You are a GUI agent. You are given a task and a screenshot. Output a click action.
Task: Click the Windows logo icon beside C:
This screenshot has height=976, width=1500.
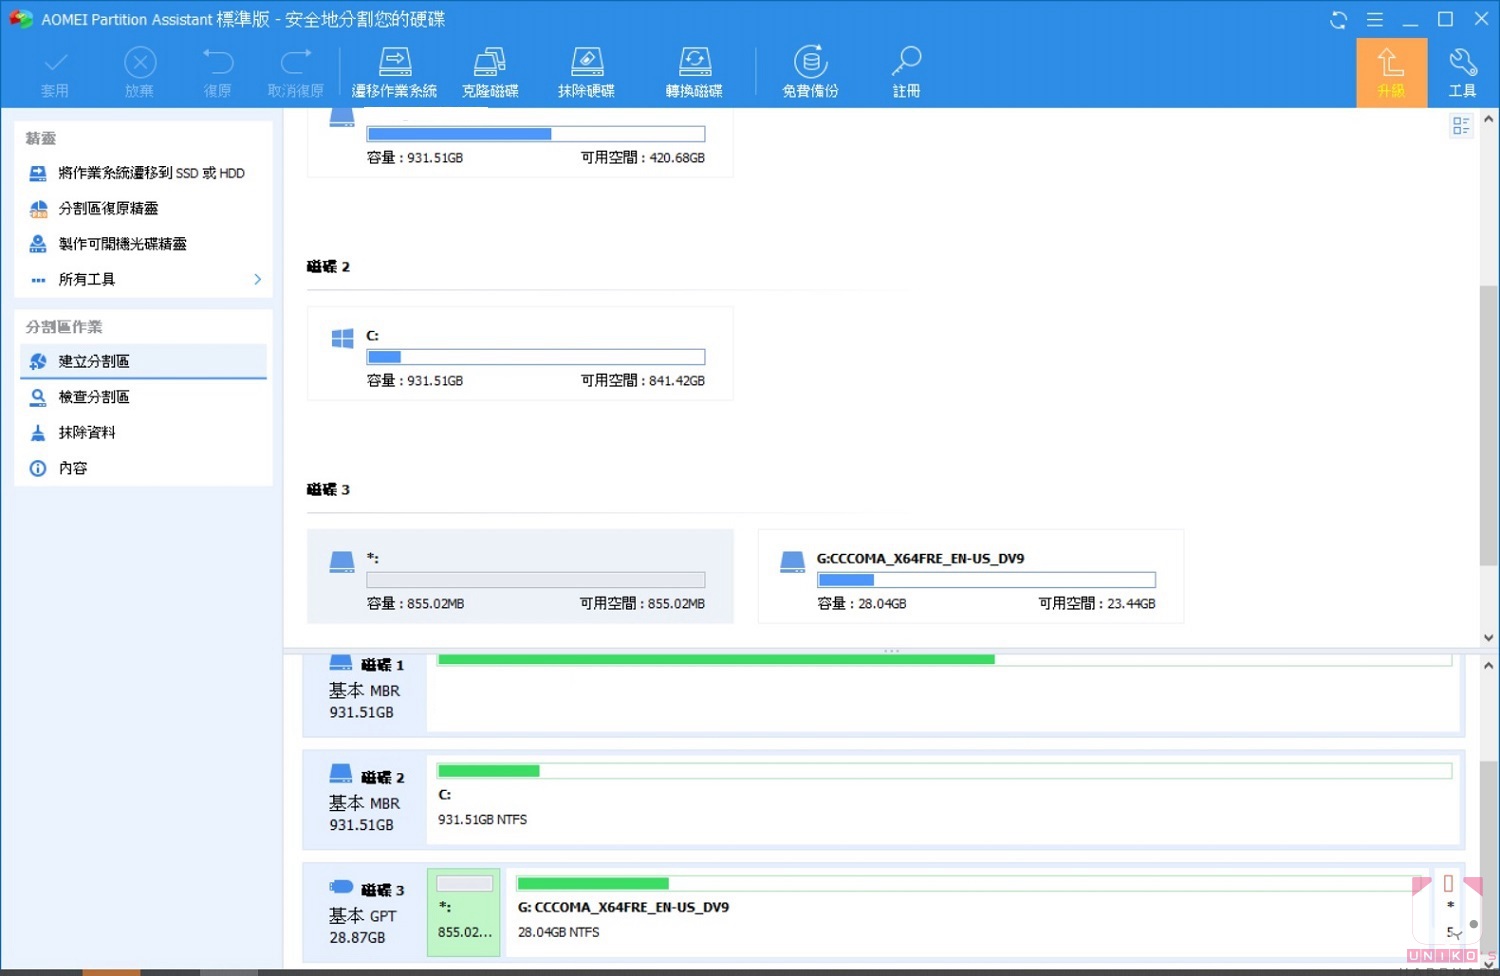(342, 339)
